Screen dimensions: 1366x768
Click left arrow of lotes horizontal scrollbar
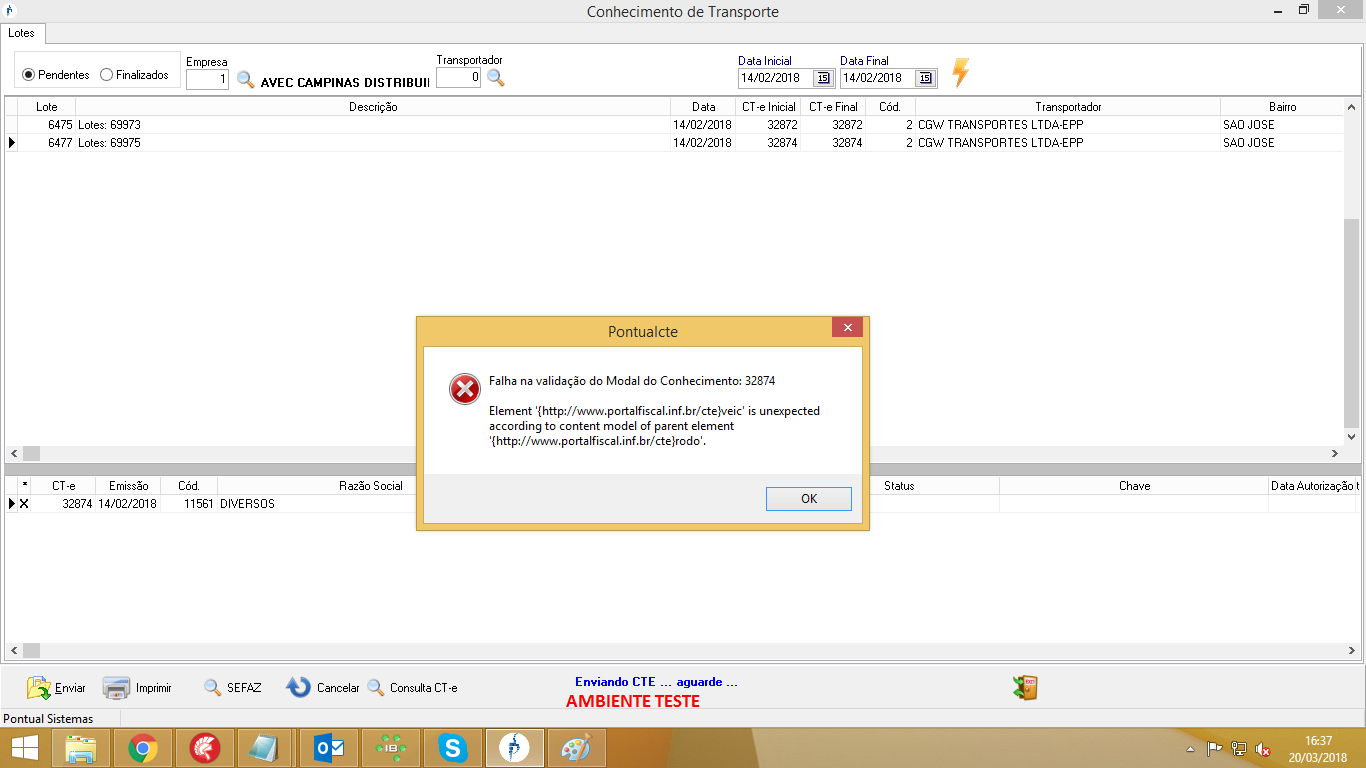tap(14, 453)
